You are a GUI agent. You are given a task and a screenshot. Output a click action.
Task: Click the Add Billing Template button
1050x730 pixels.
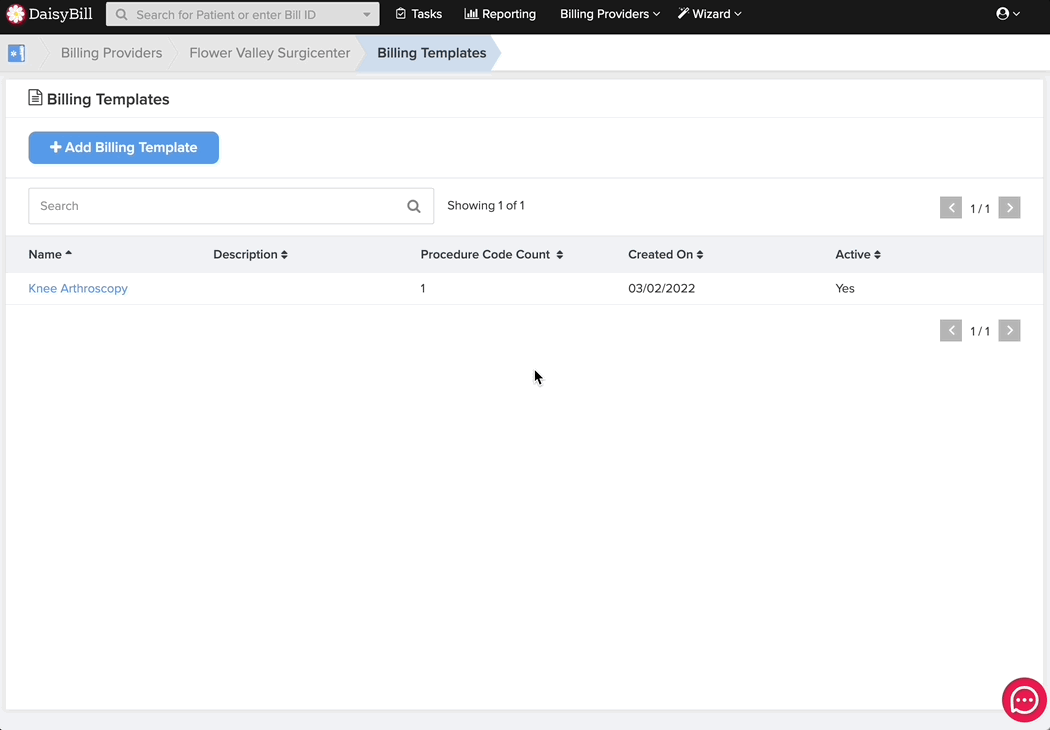[x=123, y=147]
